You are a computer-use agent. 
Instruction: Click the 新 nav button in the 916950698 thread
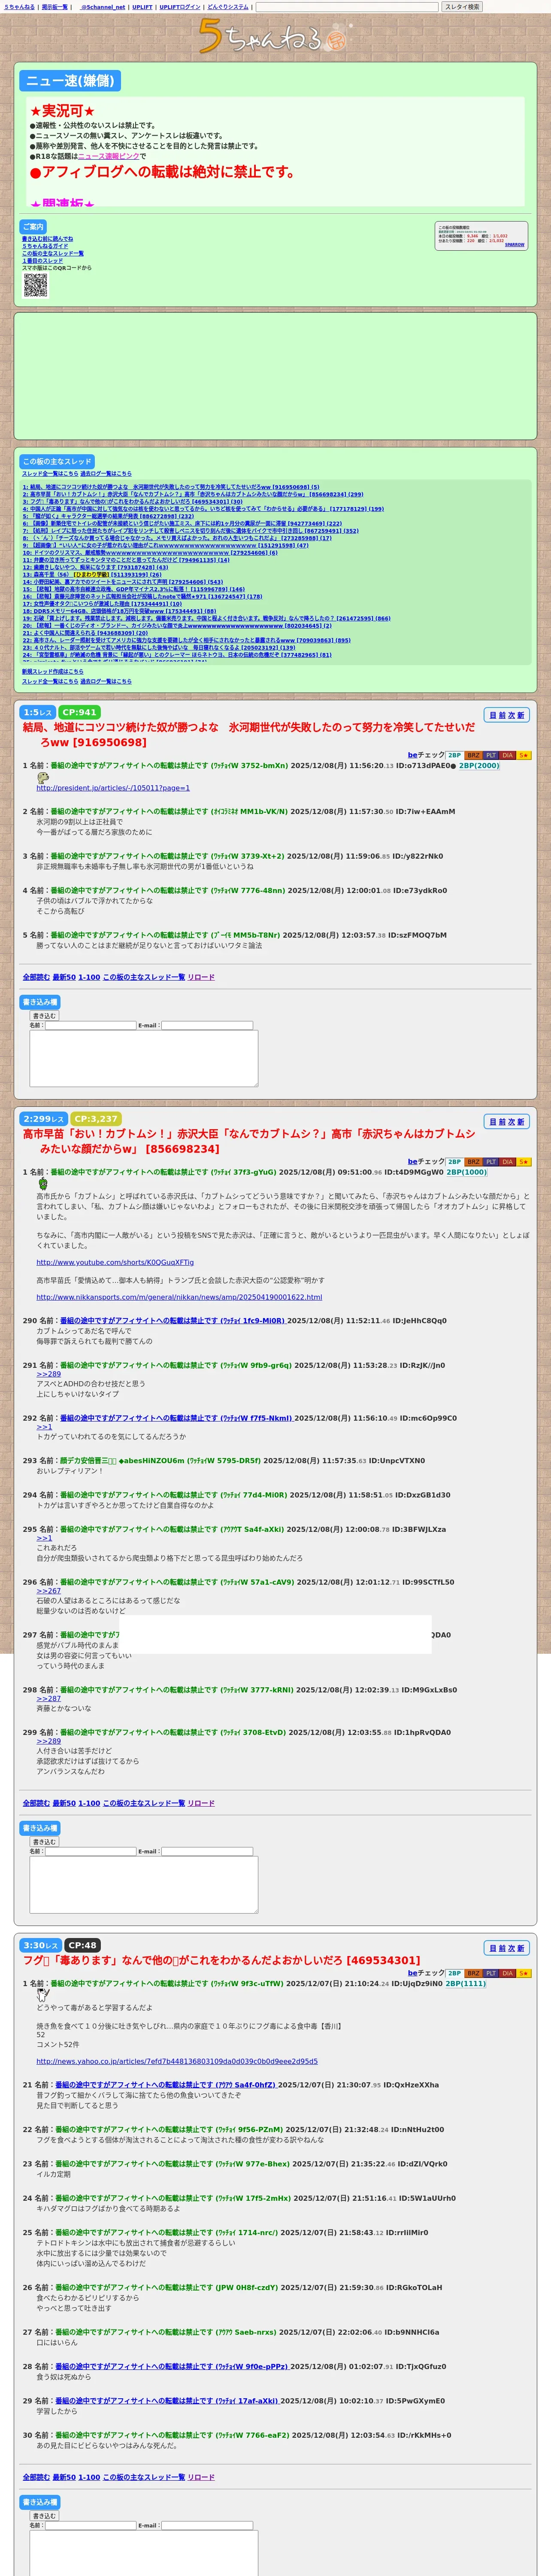click(x=521, y=715)
